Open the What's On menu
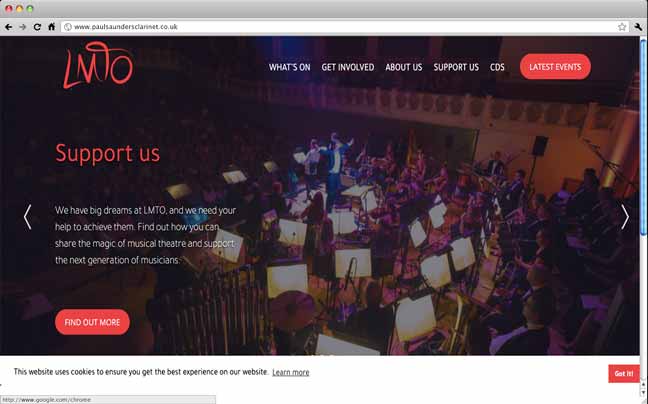Image resolution: width=648 pixels, height=404 pixels. pos(290,67)
